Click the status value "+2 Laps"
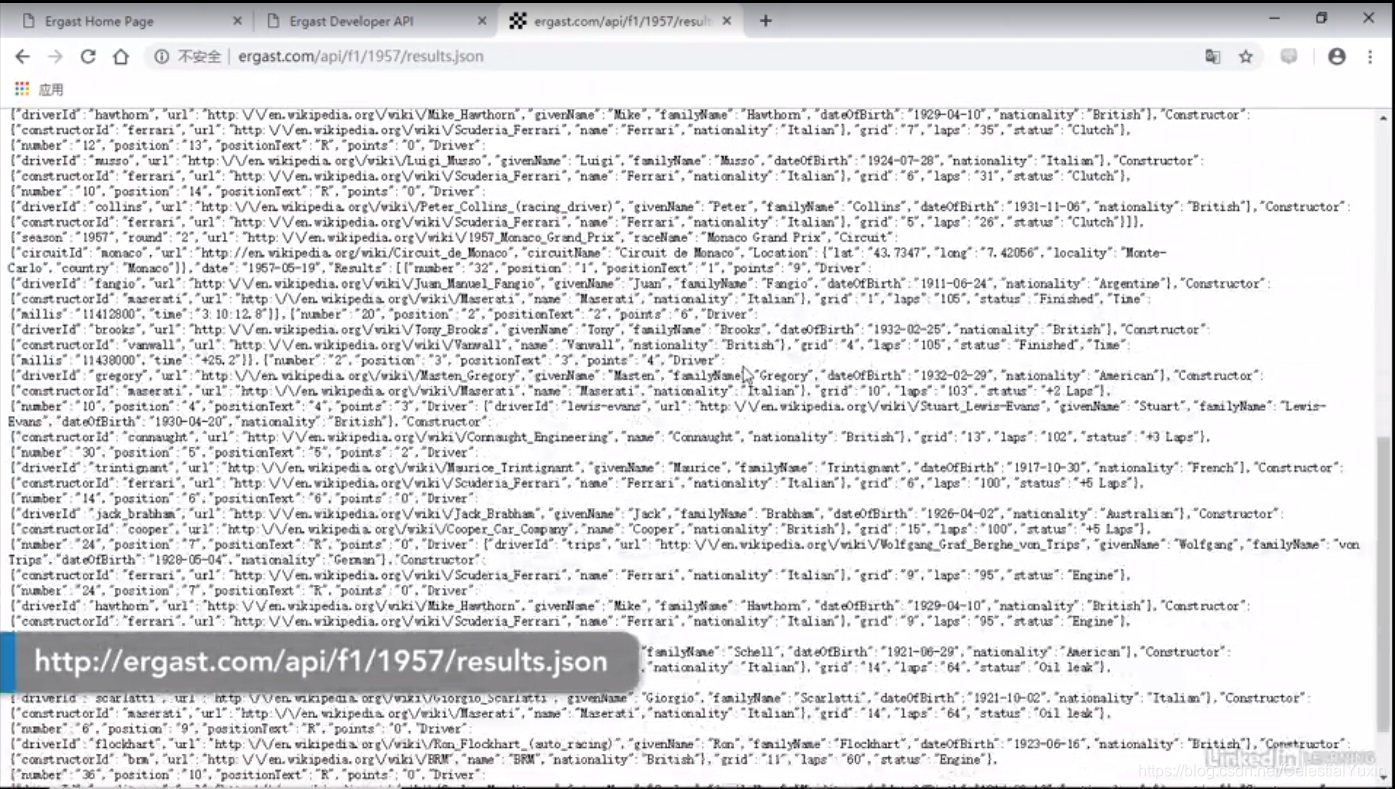The height and width of the screenshot is (789, 1395). coord(1070,391)
